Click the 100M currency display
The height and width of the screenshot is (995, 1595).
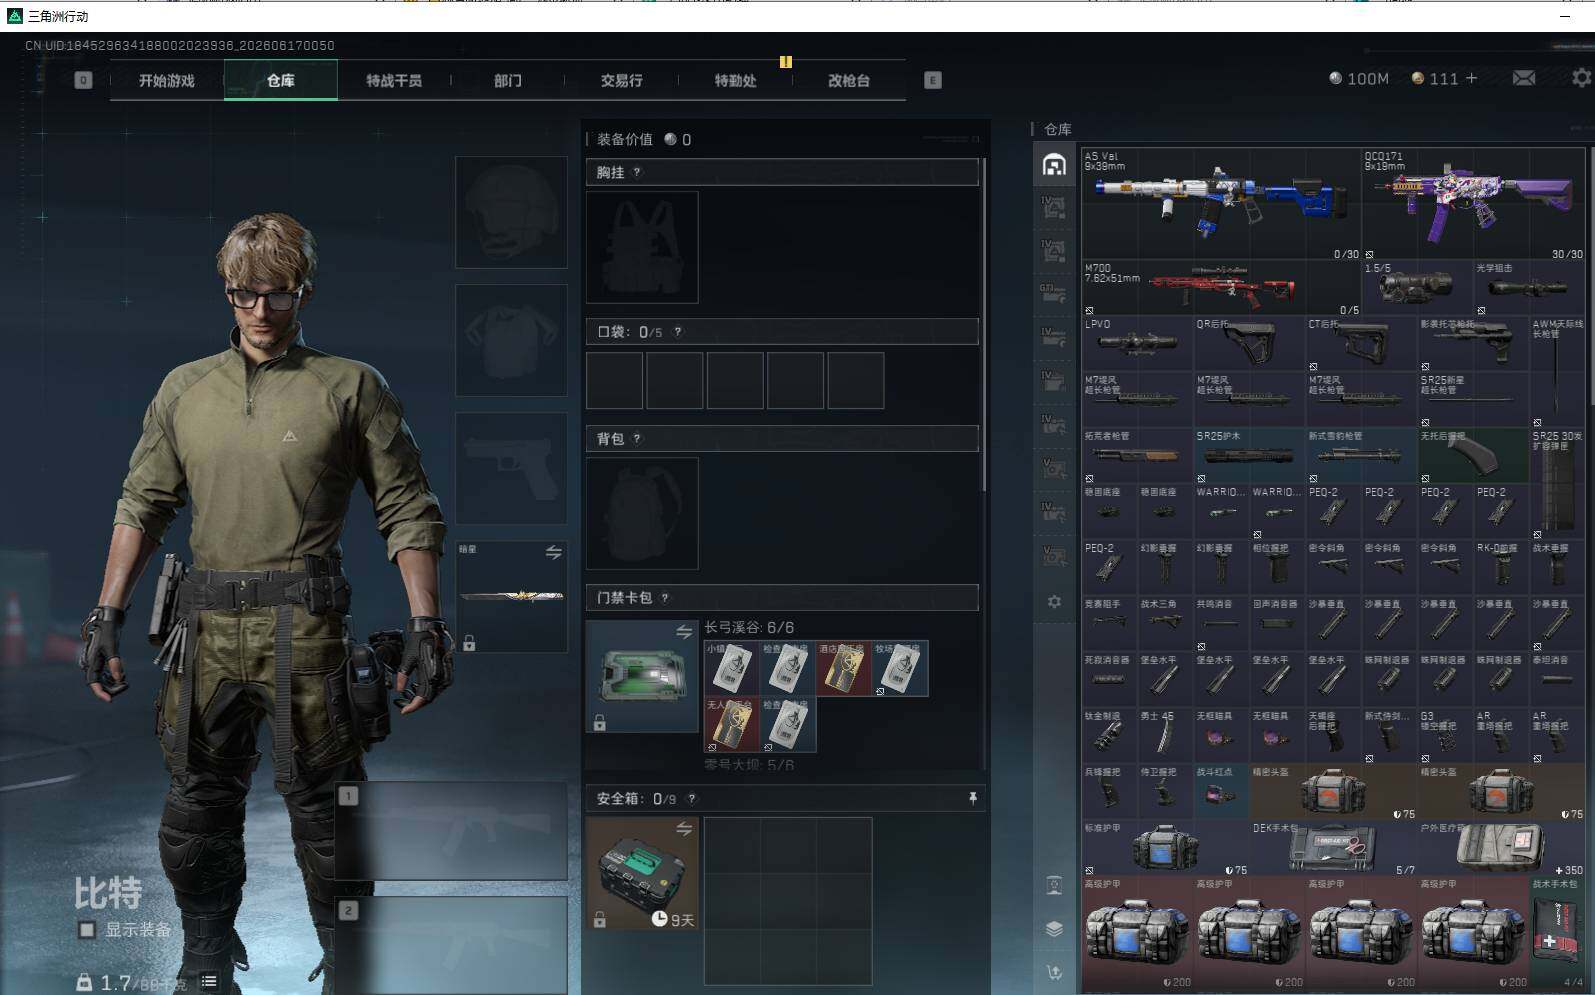click(x=1359, y=78)
